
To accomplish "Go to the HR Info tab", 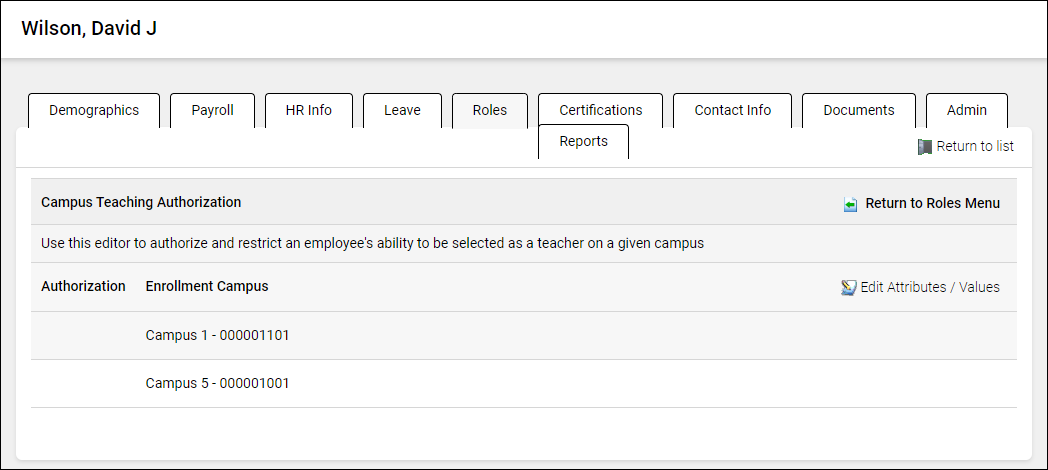I will [x=308, y=110].
